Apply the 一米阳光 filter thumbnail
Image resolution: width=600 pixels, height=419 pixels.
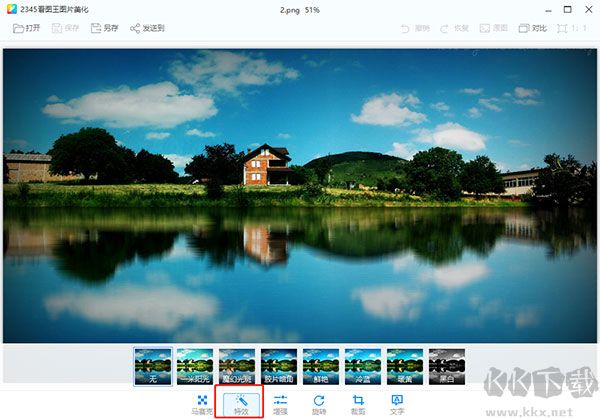pos(195,366)
